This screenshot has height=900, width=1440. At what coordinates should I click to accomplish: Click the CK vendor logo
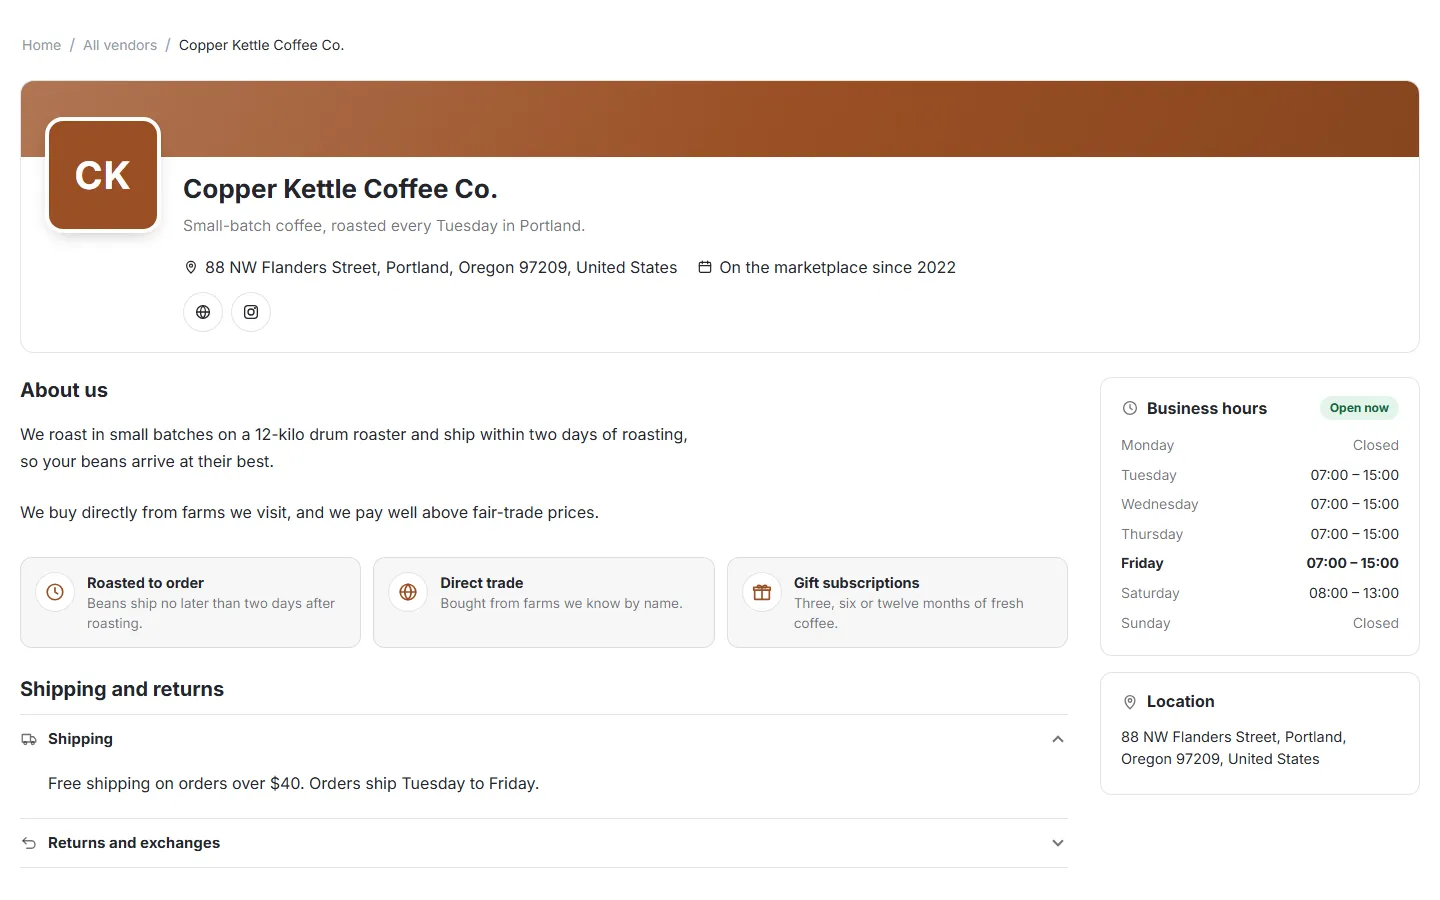pos(103,175)
